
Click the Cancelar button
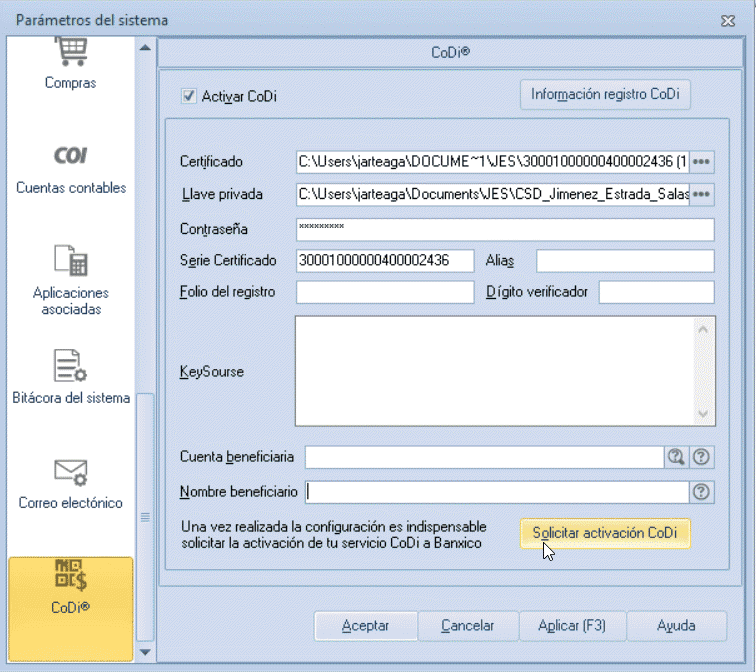(x=468, y=626)
